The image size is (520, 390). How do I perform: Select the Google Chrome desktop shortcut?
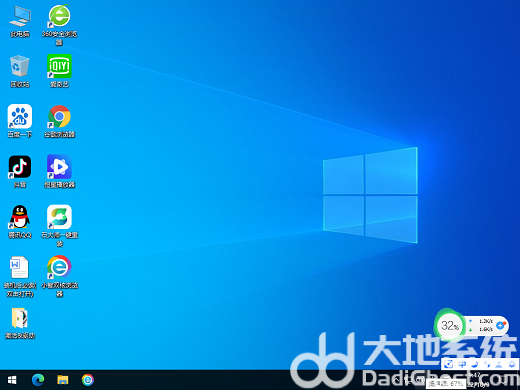59,116
